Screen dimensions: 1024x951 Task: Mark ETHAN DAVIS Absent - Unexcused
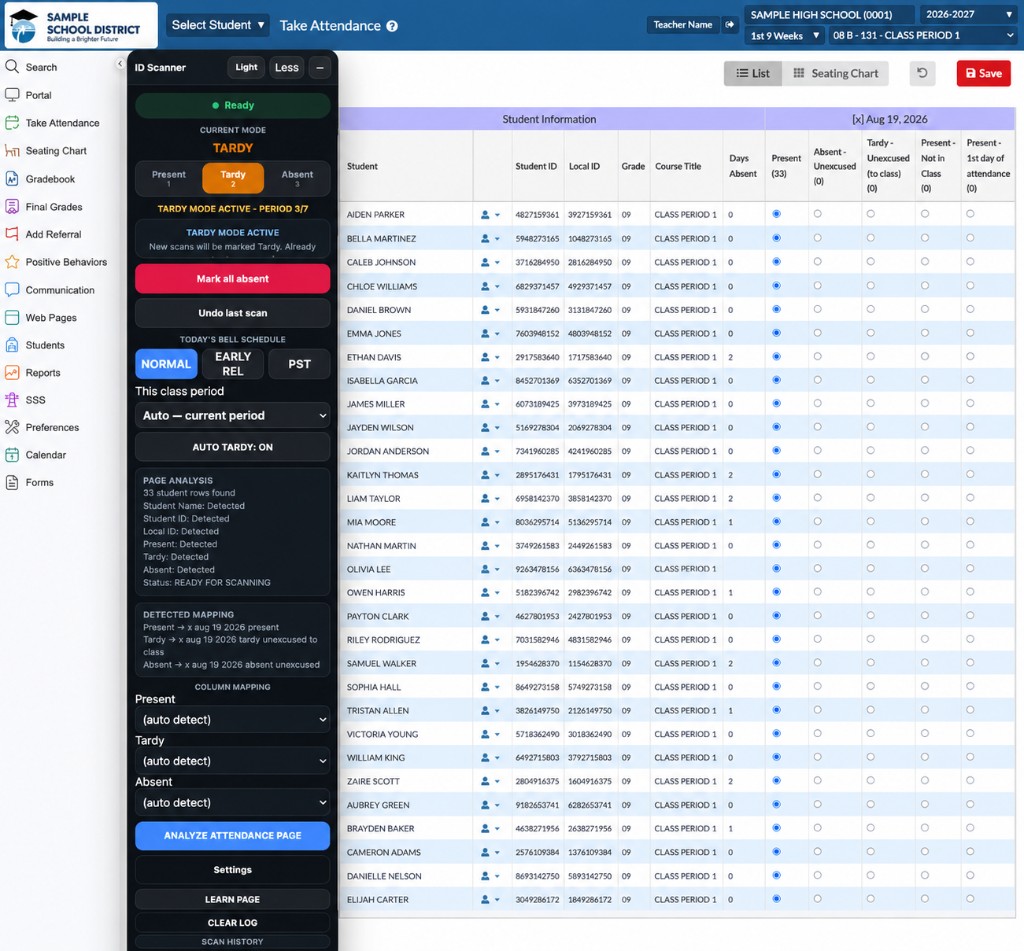click(818, 357)
